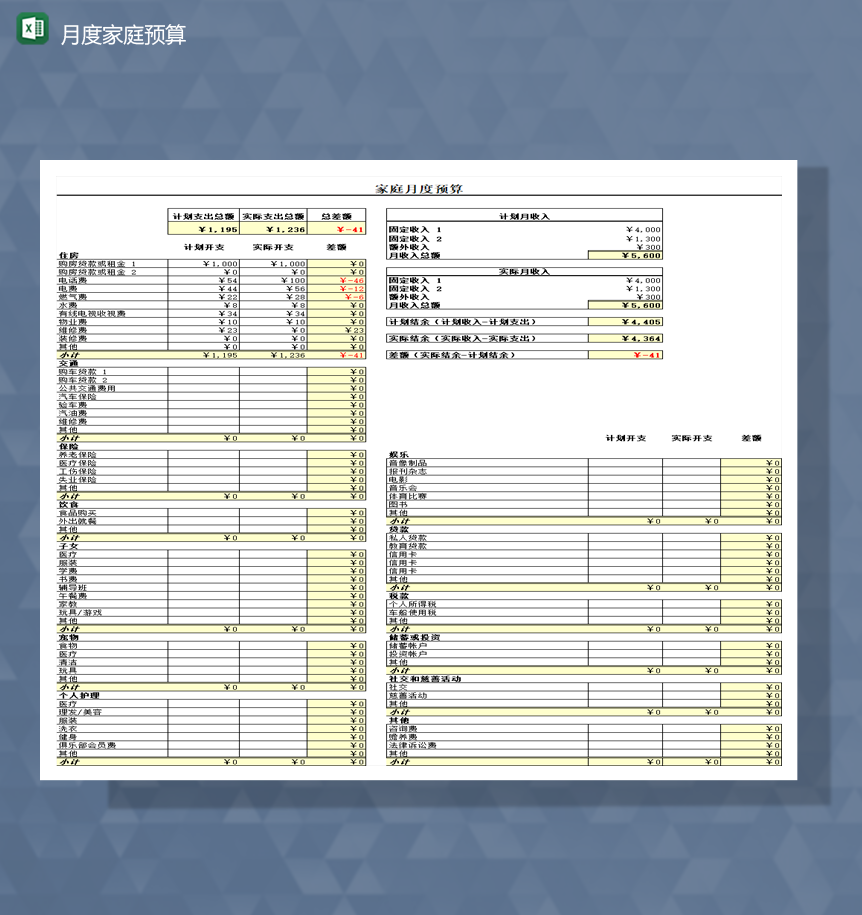Select the 固定收入 1 amount ¥4,000
This screenshot has height=915, width=862.
641,228
